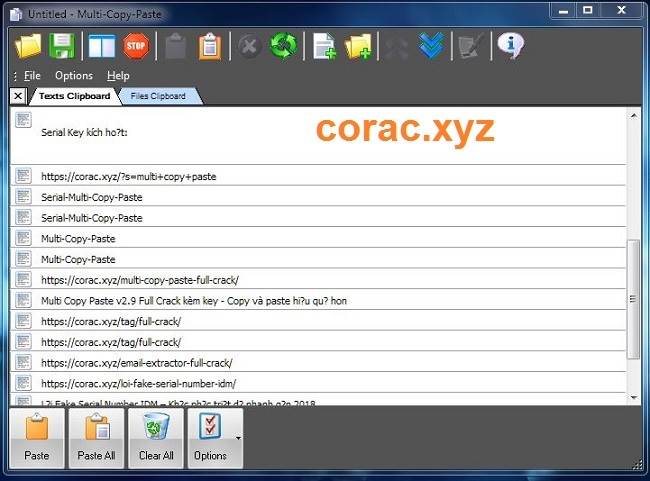Minimize the Multi-Copy-Paste window
The image size is (650, 481).
[x=563, y=11]
